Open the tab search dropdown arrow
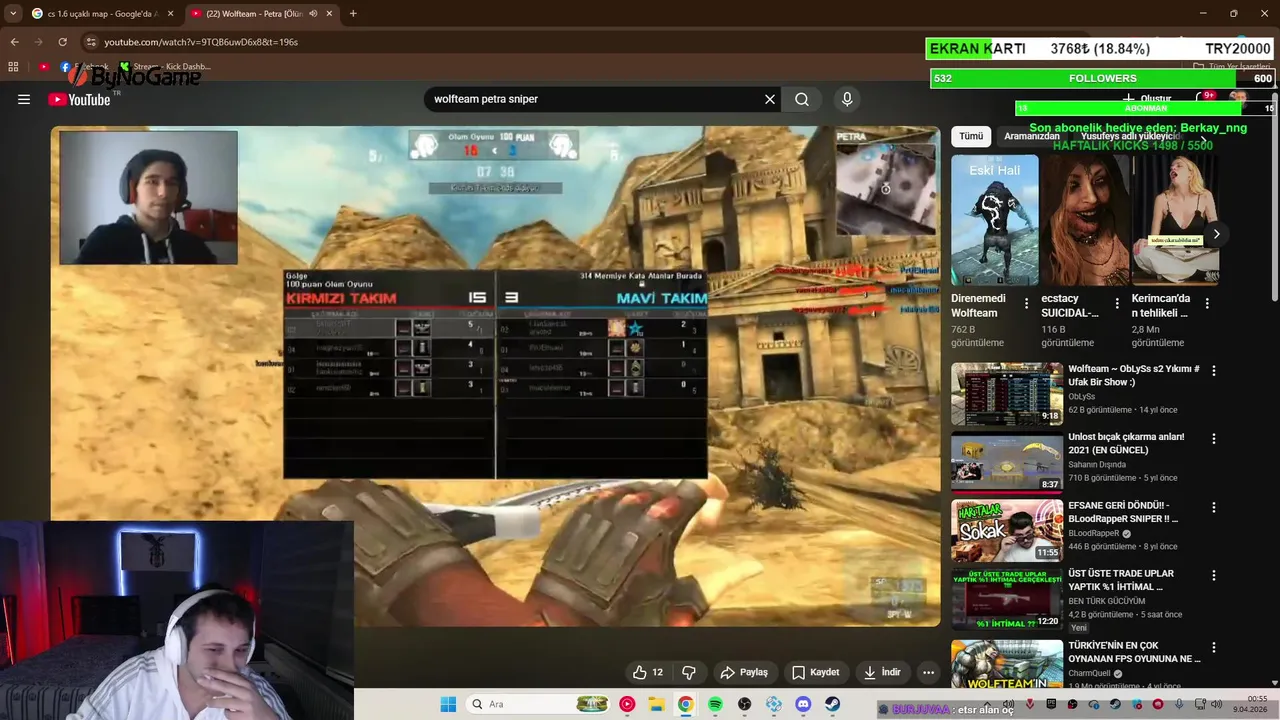 (x=13, y=13)
